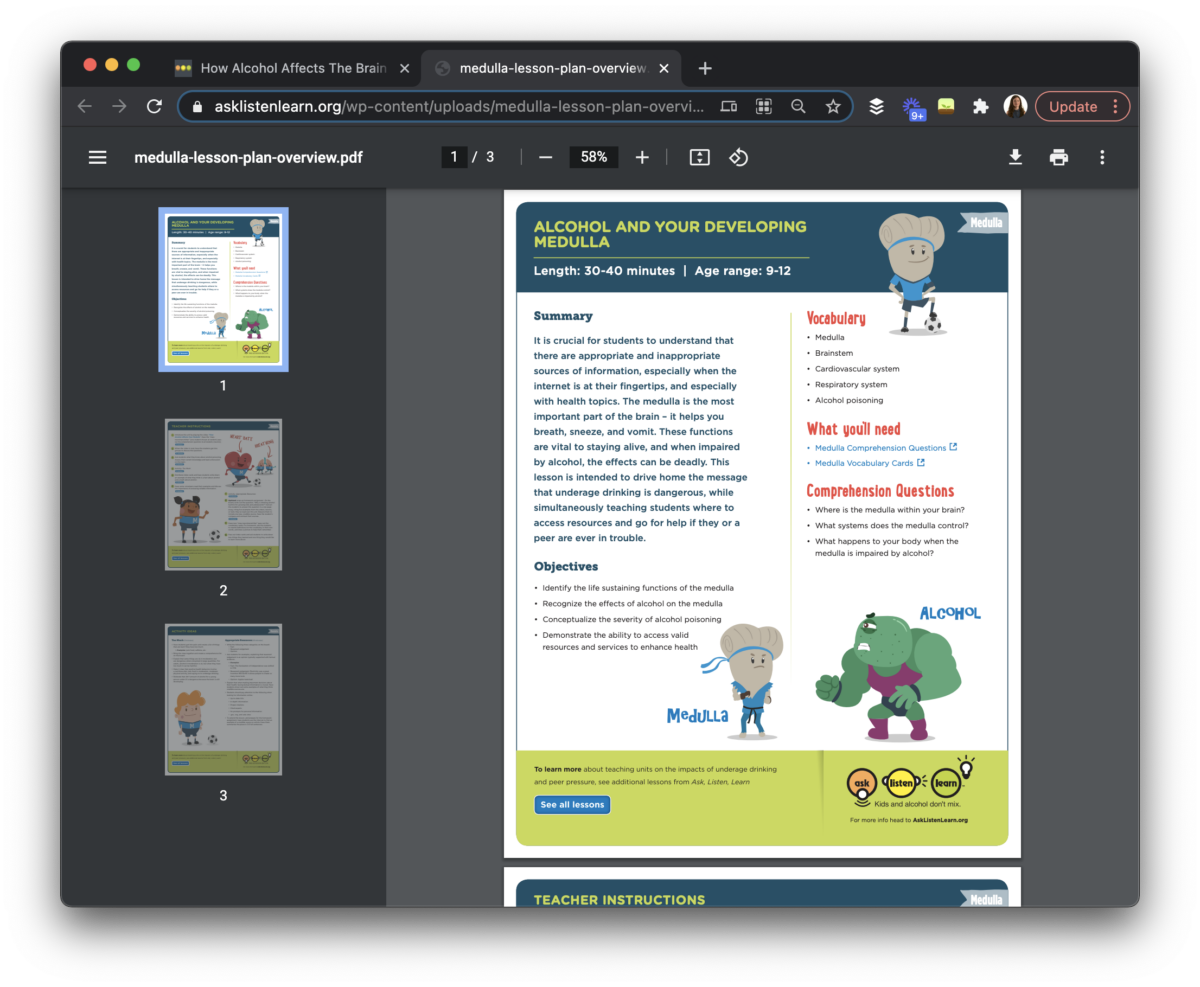The height and width of the screenshot is (987, 1200).
Task: Download the PDF file
Action: (x=1015, y=157)
